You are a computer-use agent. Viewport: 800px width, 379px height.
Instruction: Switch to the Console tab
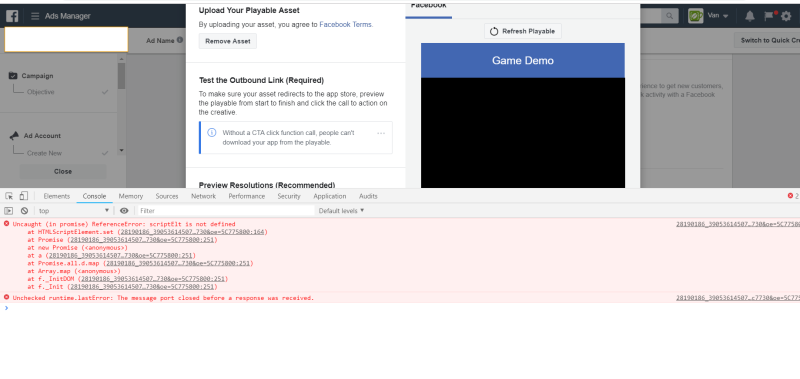(x=94, y=196)
